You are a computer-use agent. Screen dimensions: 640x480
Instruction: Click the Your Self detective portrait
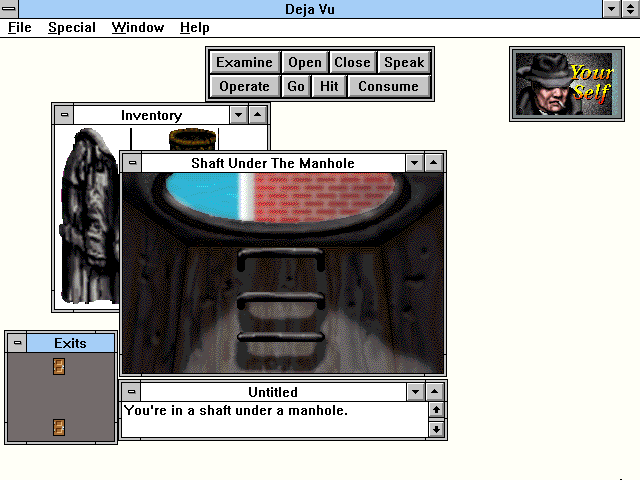567,84
